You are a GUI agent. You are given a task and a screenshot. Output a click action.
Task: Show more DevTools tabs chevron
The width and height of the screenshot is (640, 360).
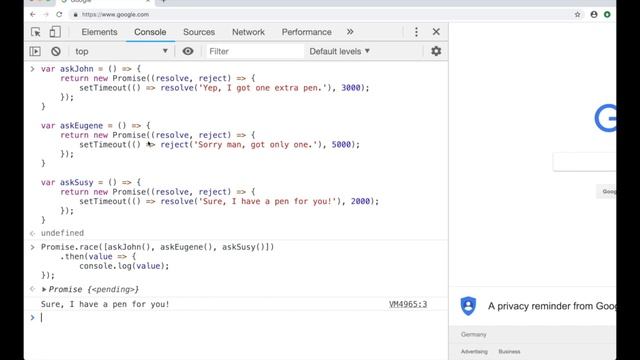[350, 32]
